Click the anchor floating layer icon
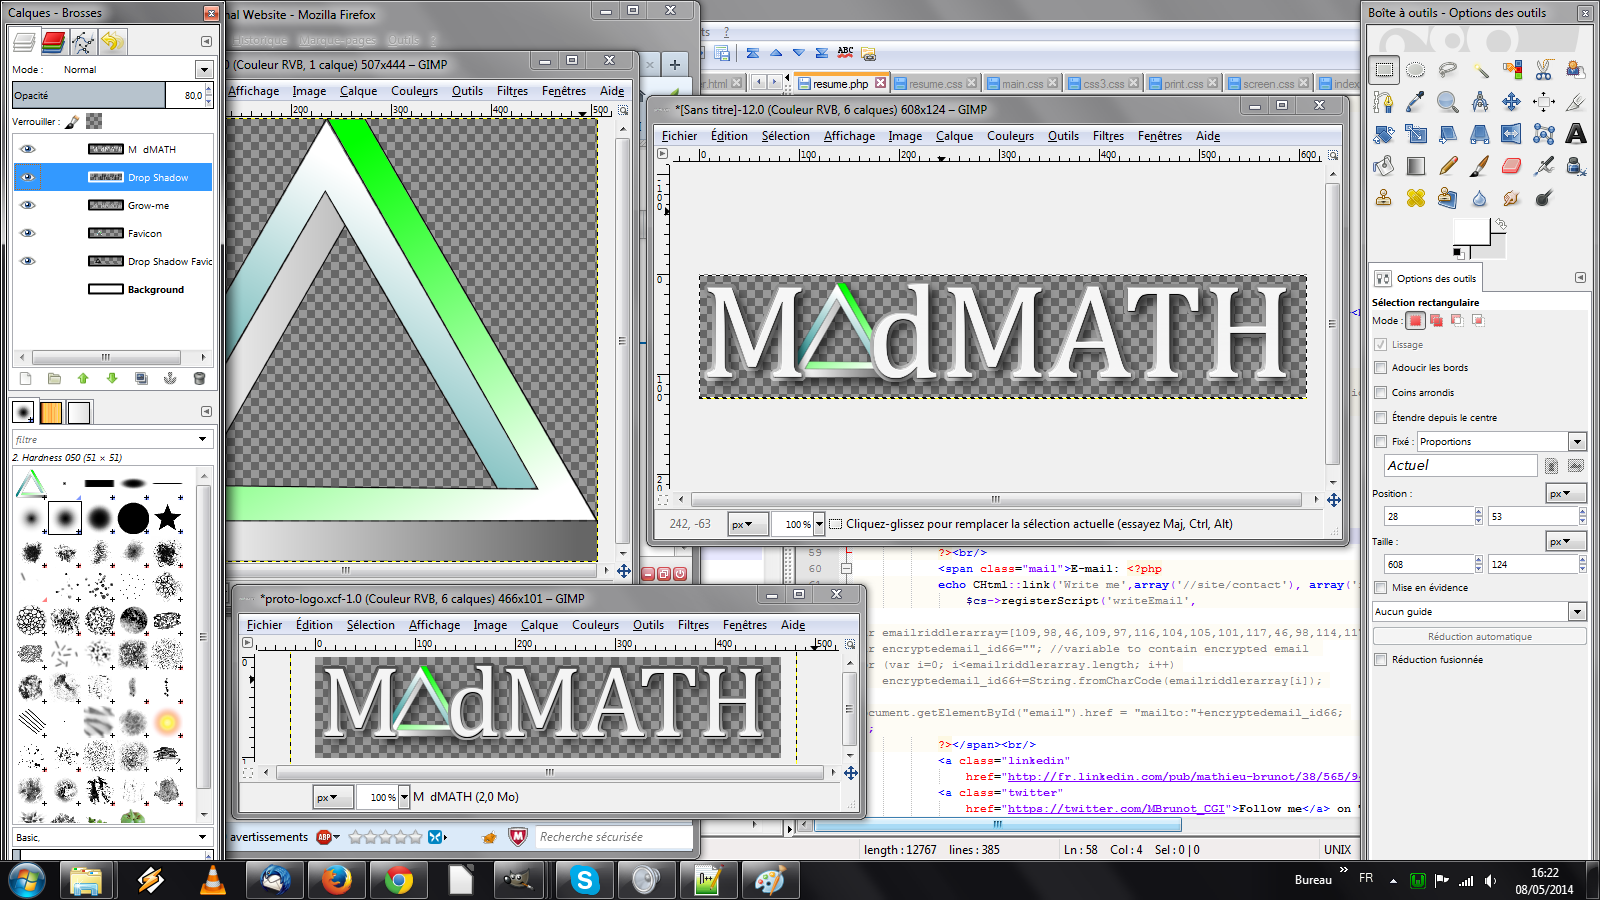 click(x=170, y=378)
